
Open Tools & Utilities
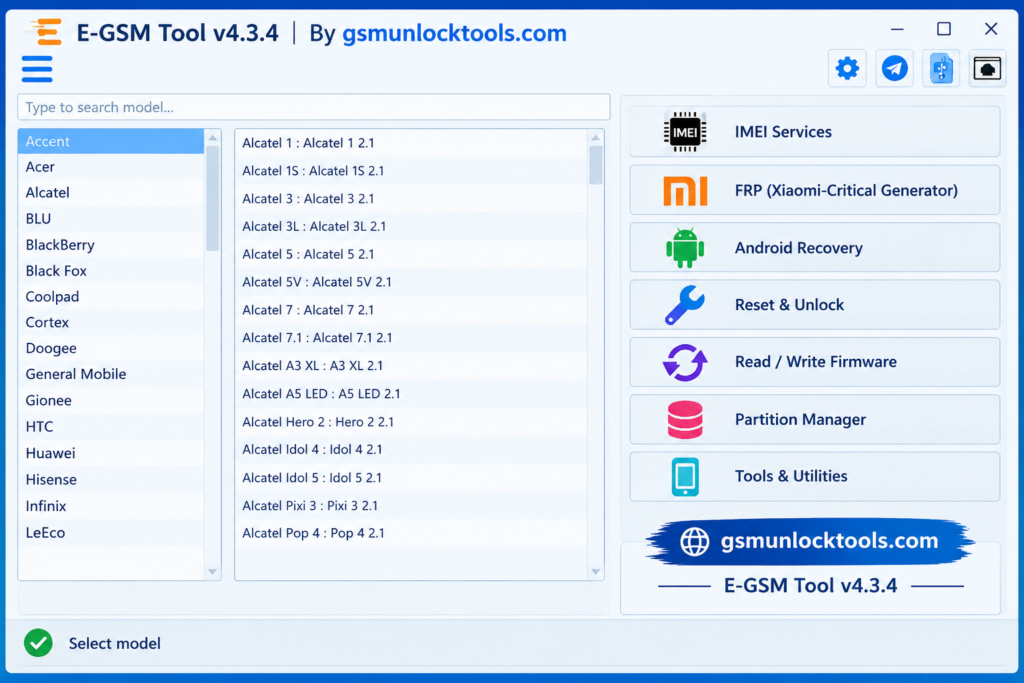[814, 477]
